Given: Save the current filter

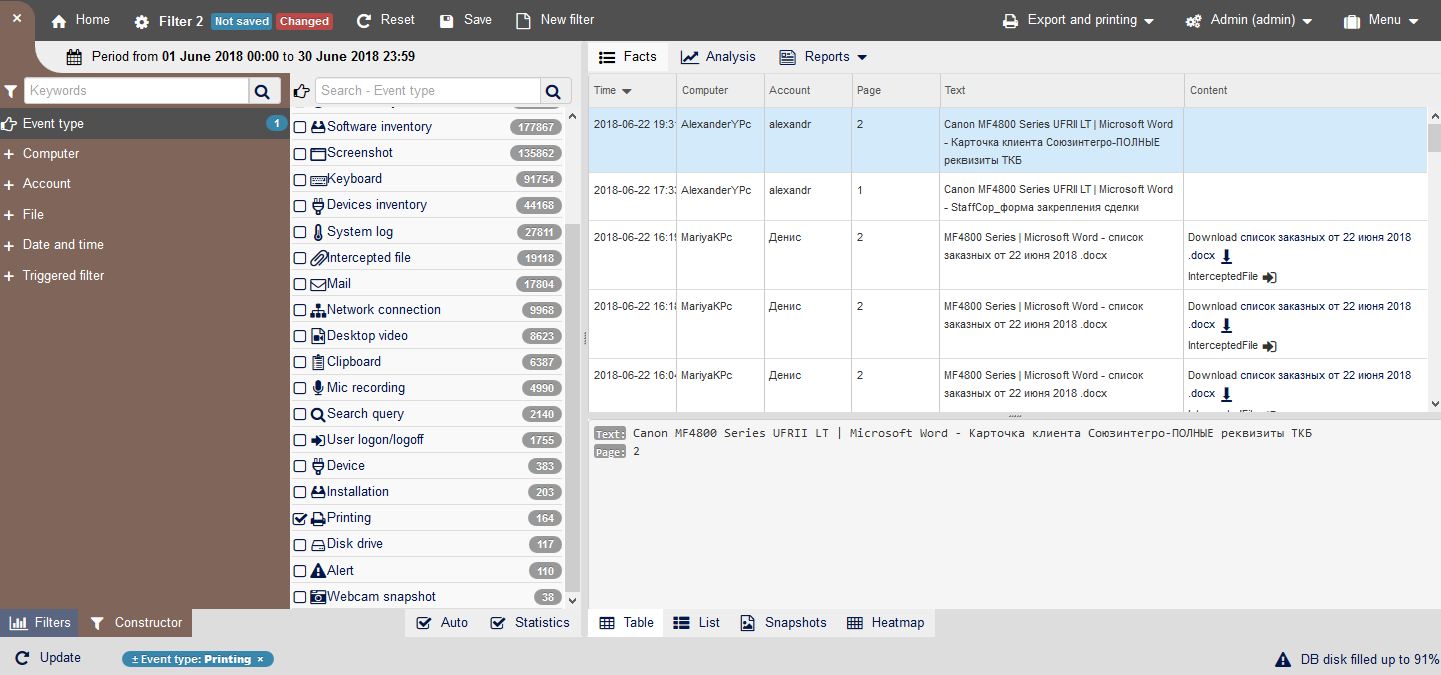Looking at the screenshot, I should [465, 20].
